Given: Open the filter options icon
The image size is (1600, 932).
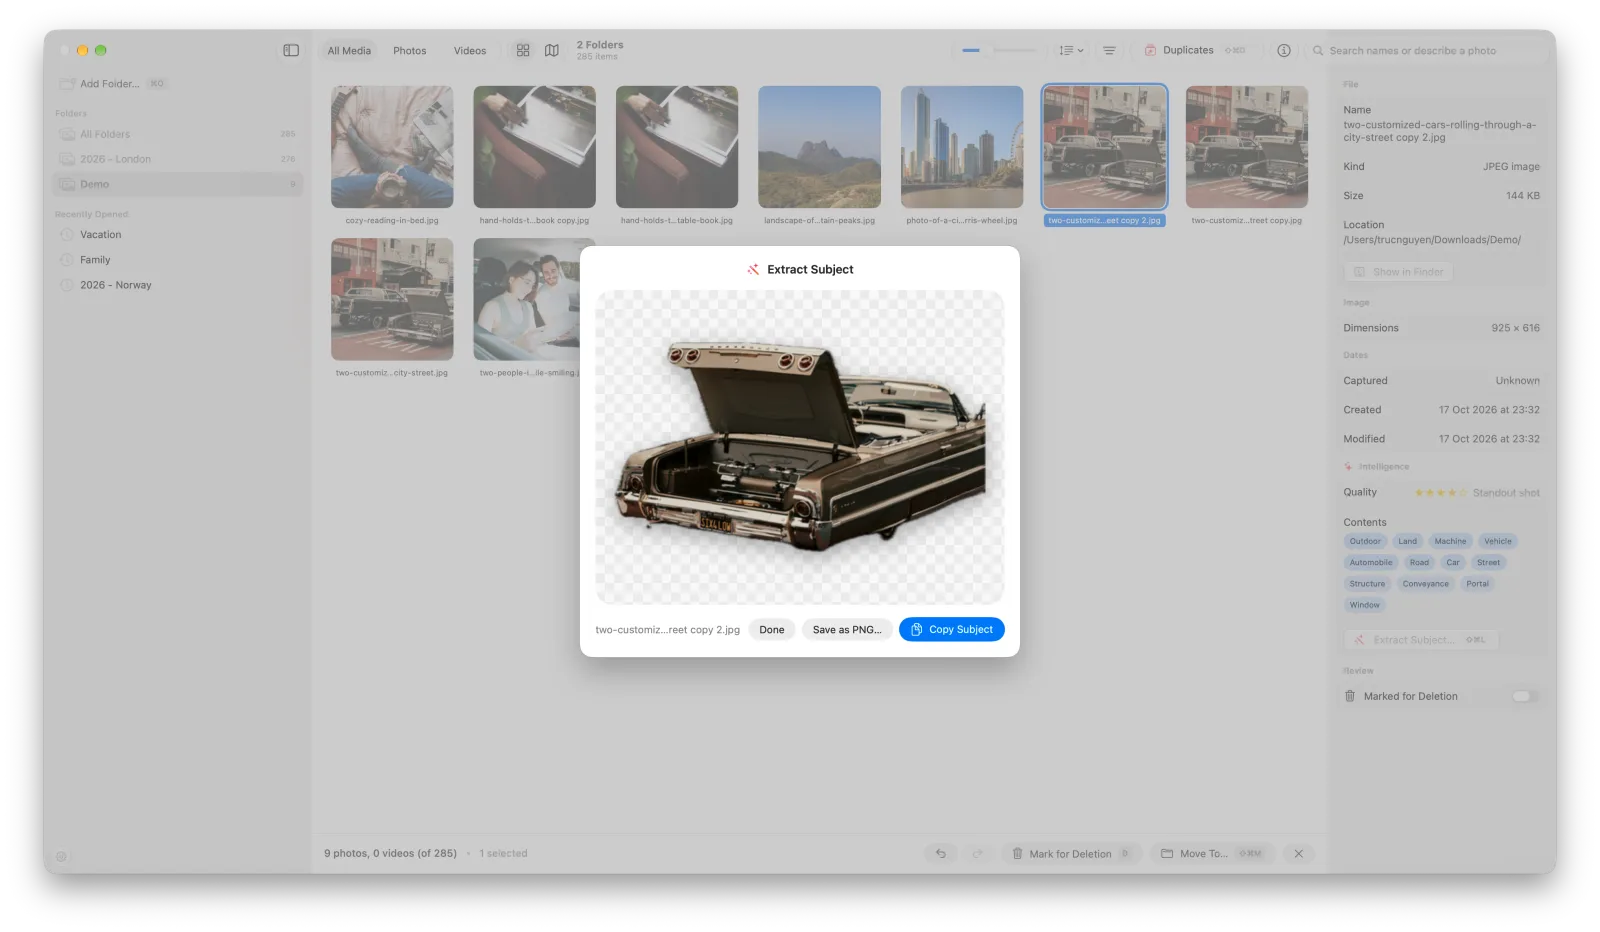Looking at the screenshot, I should point(1109,50).
